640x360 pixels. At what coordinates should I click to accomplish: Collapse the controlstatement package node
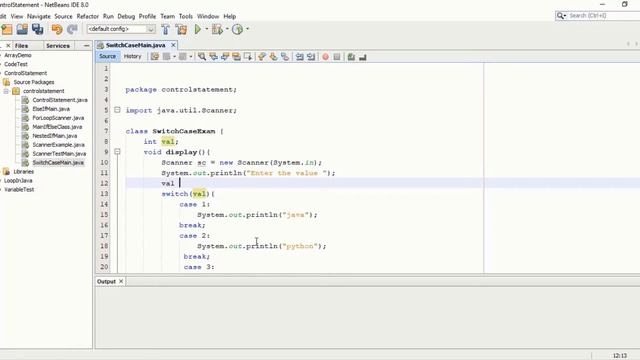point(6,91)
